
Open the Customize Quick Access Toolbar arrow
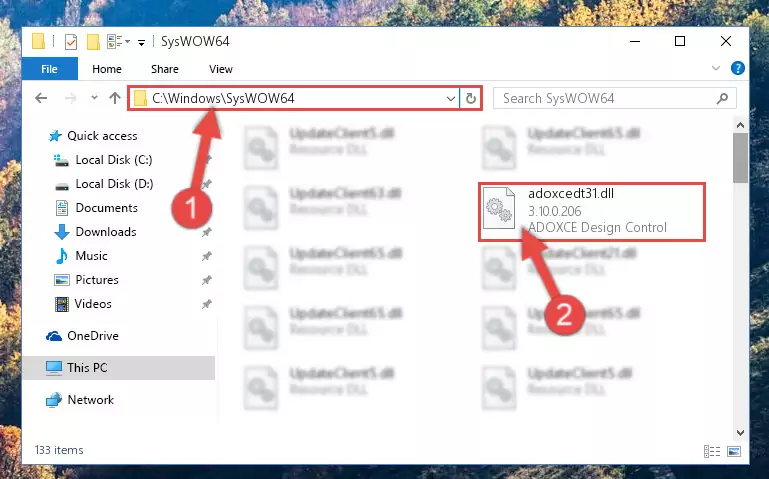pyautogui.click(x=141, y=43)
